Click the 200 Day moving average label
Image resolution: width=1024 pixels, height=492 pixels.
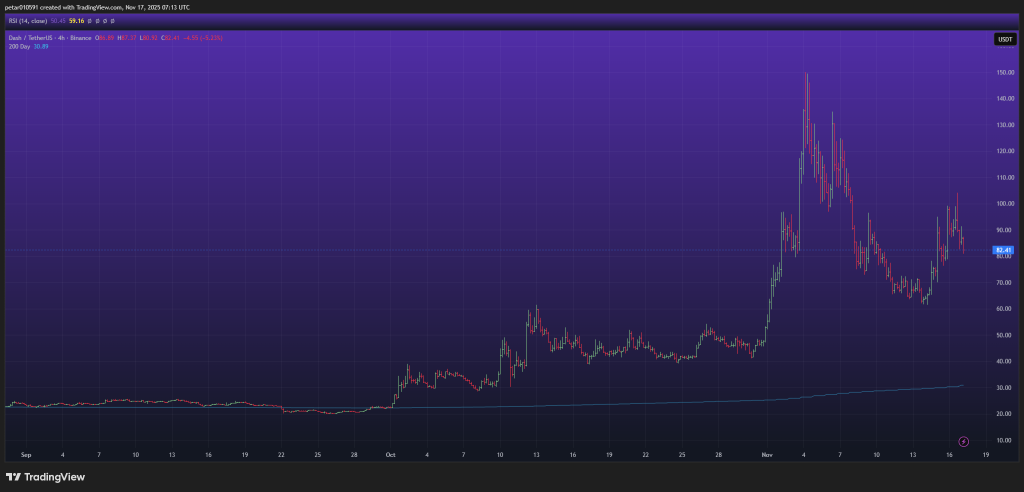pos(17,46)
